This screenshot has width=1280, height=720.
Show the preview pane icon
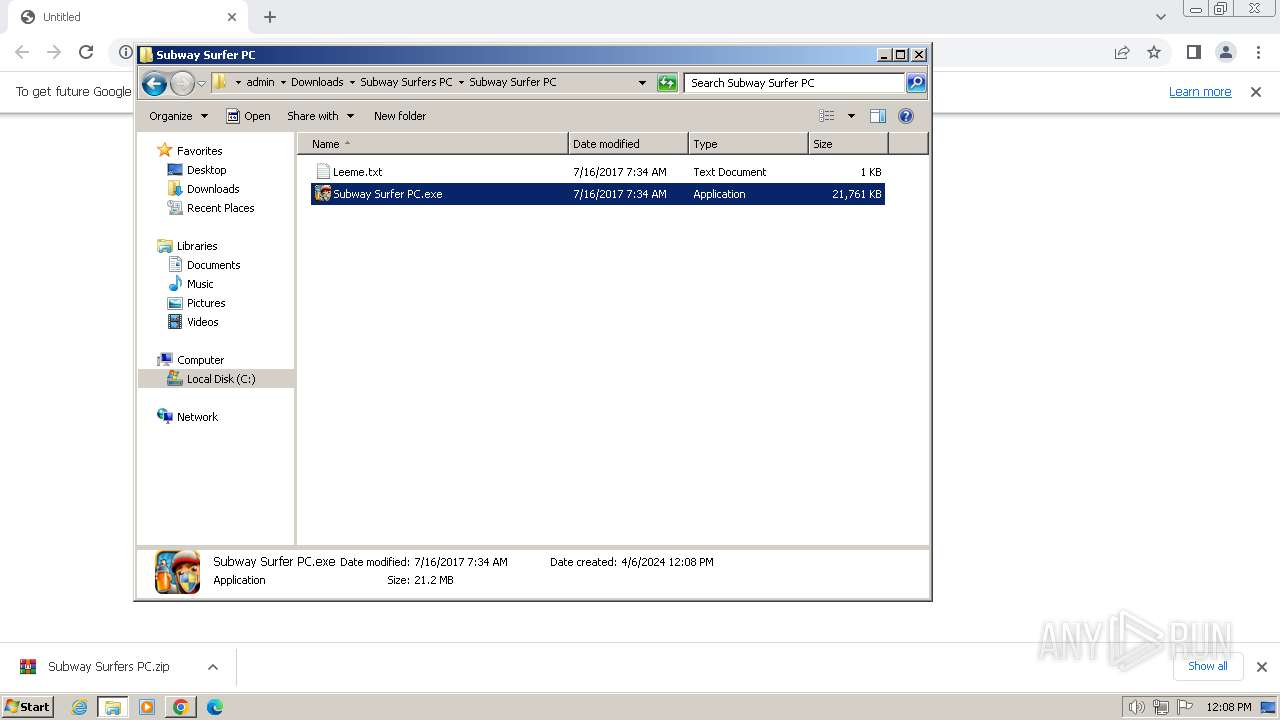click(878, 116)
